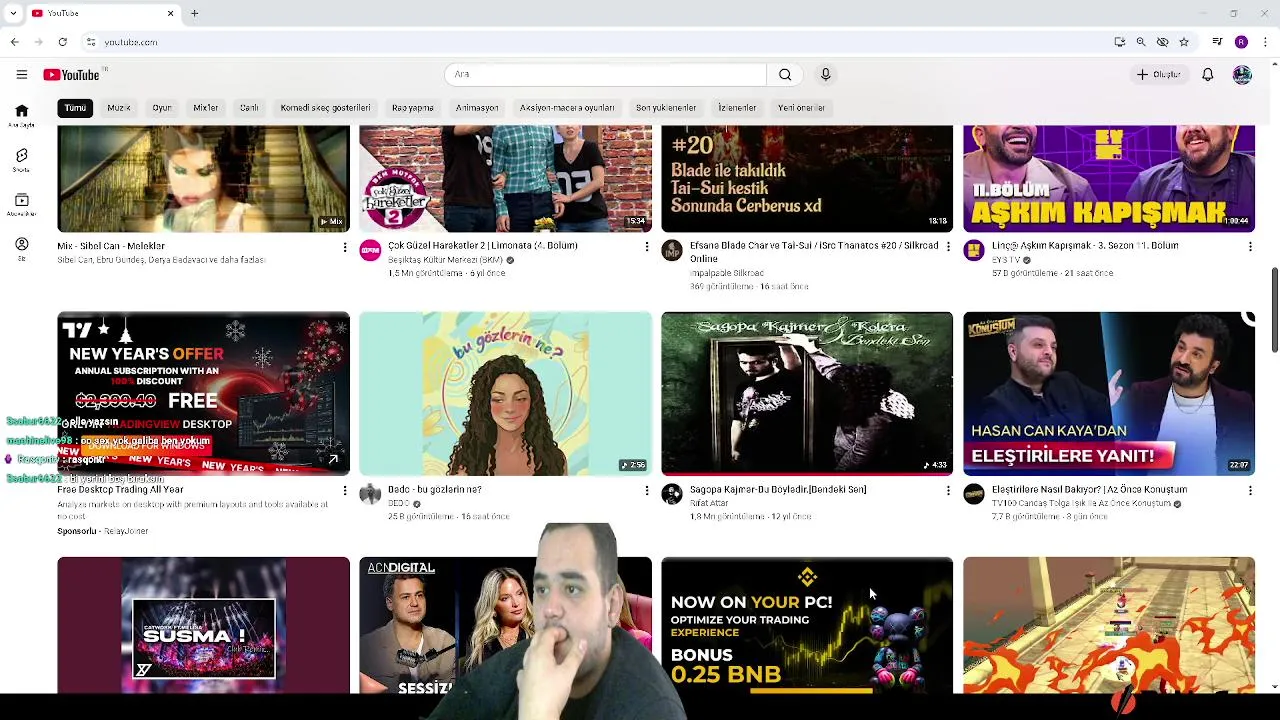Screen dimensions: 1280x720
Task: Click the page vertical scrollbar thumb
Action: point(1274,310)
